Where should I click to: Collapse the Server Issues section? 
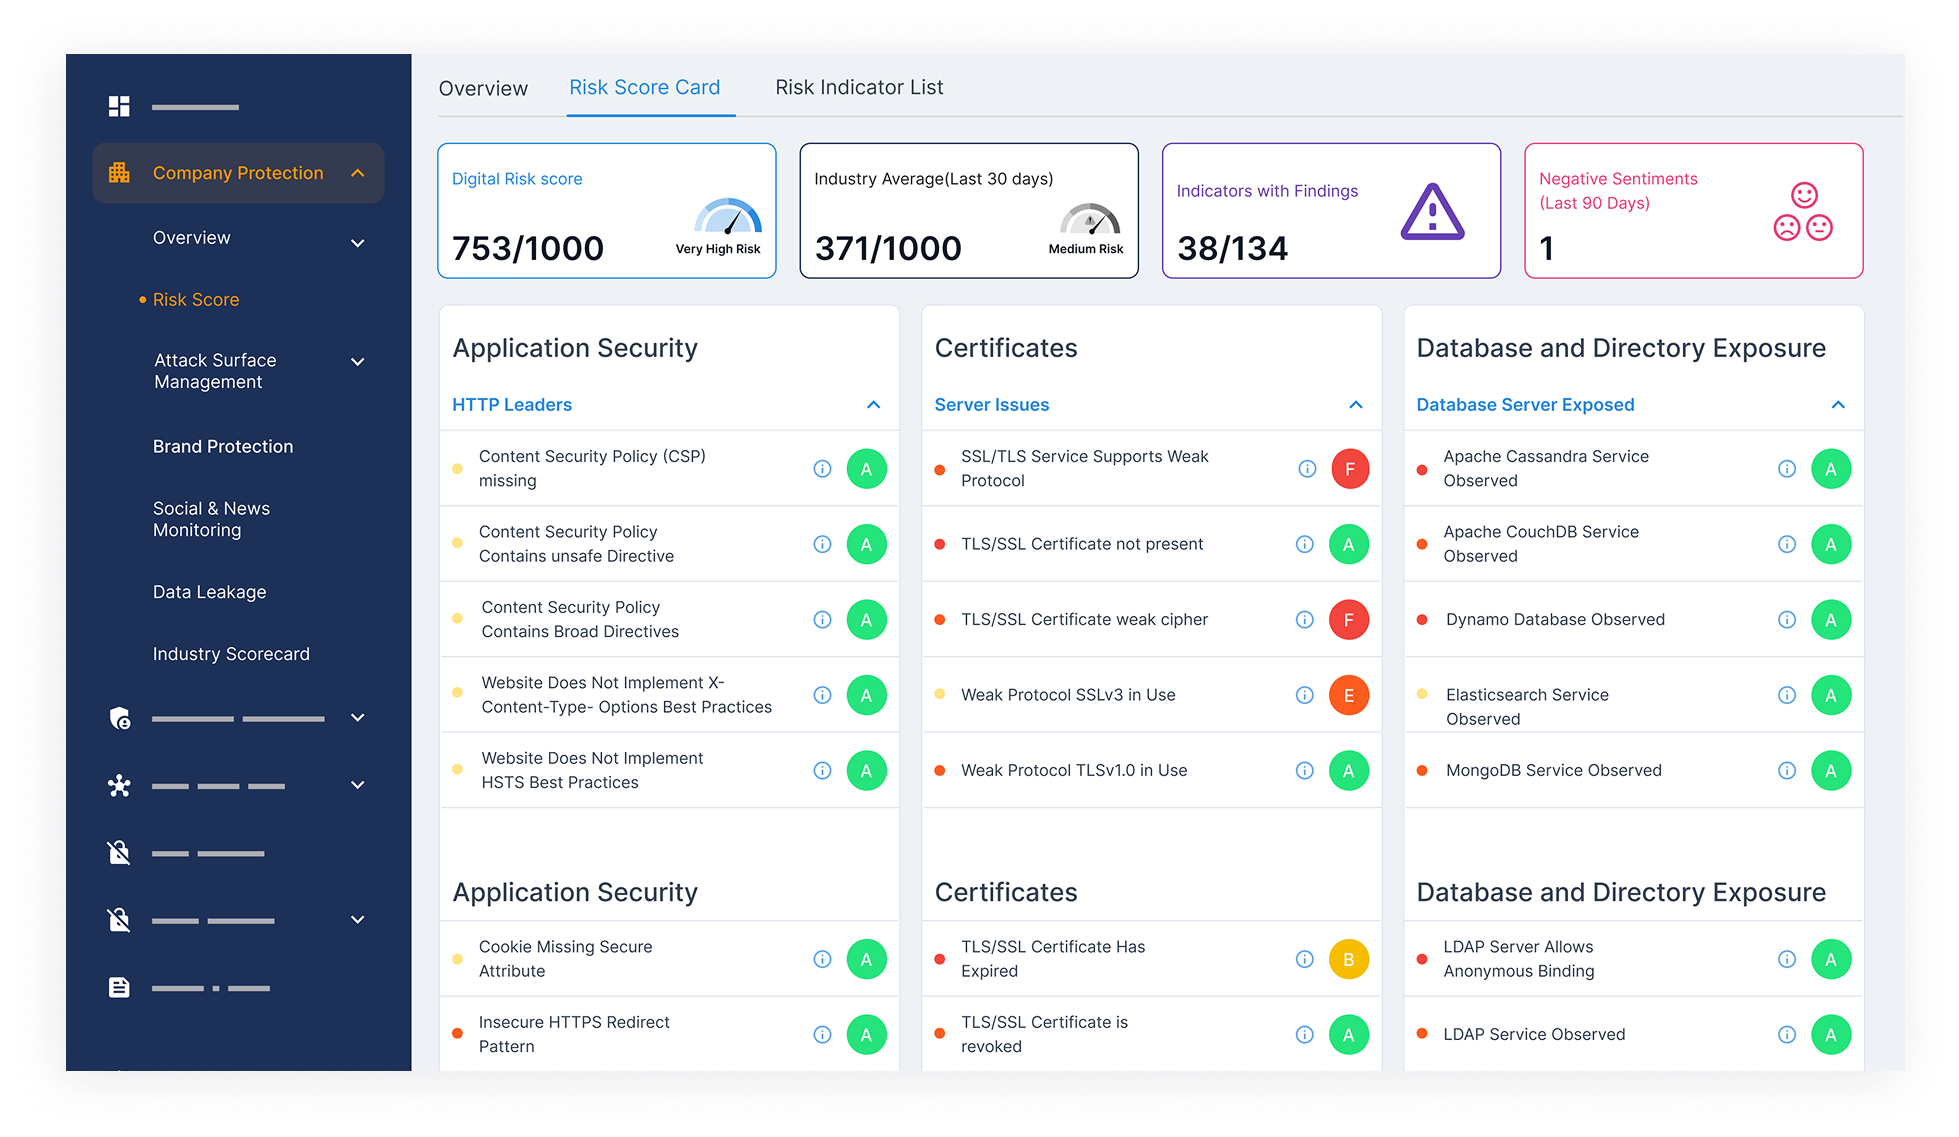click(1356, 405)
